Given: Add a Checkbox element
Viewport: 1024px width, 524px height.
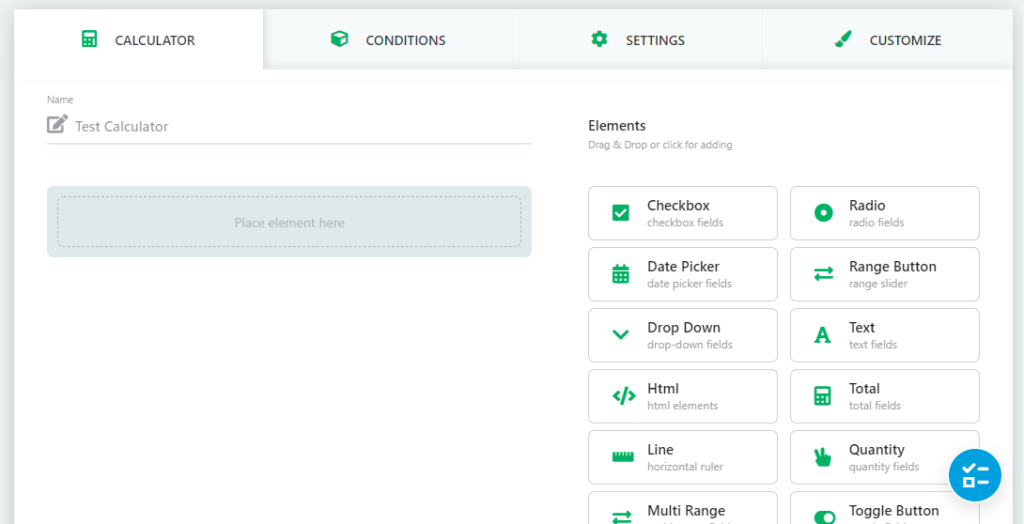Looking at the screenshot, I should (x=682, y=213).
